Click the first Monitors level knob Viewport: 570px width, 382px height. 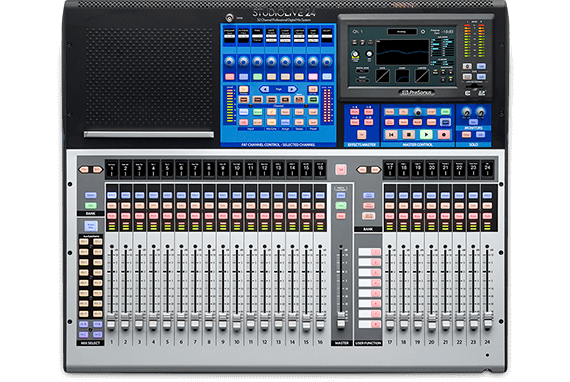[x=466, y=112]
